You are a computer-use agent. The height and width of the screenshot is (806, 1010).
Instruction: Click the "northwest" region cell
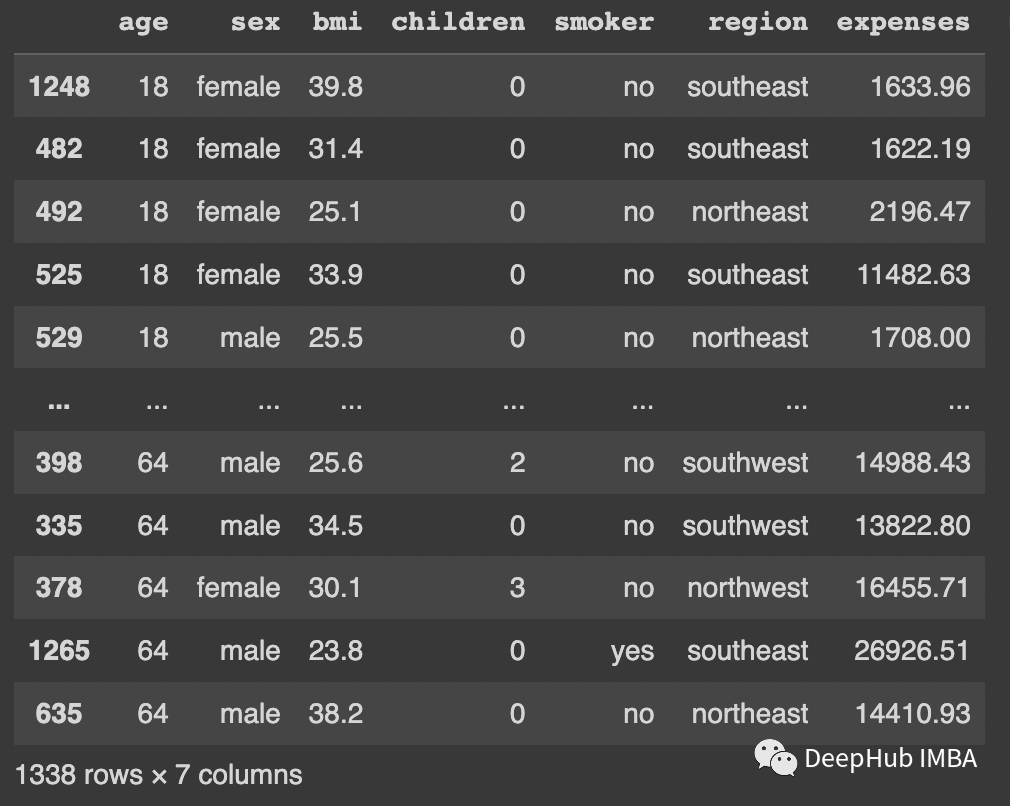(748, 588)
